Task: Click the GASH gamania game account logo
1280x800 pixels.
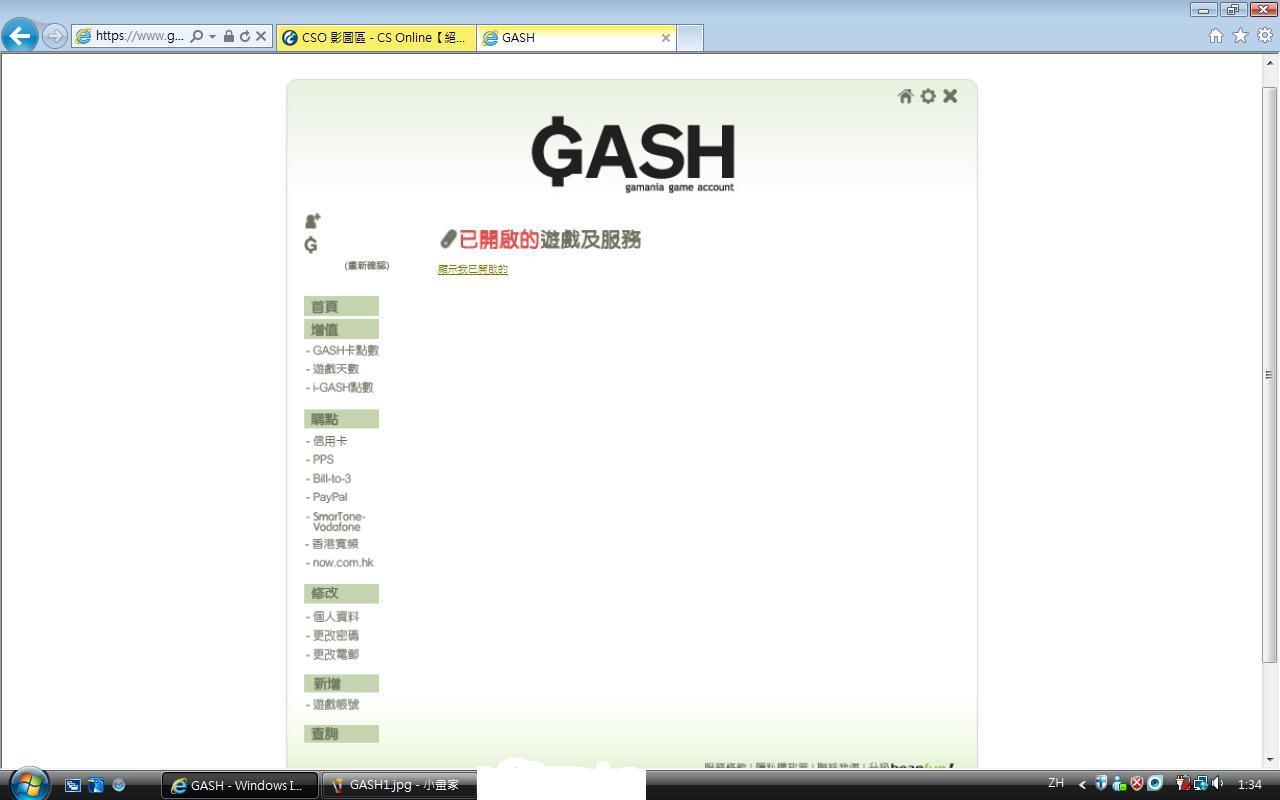Action: click(x=633, y=153)
